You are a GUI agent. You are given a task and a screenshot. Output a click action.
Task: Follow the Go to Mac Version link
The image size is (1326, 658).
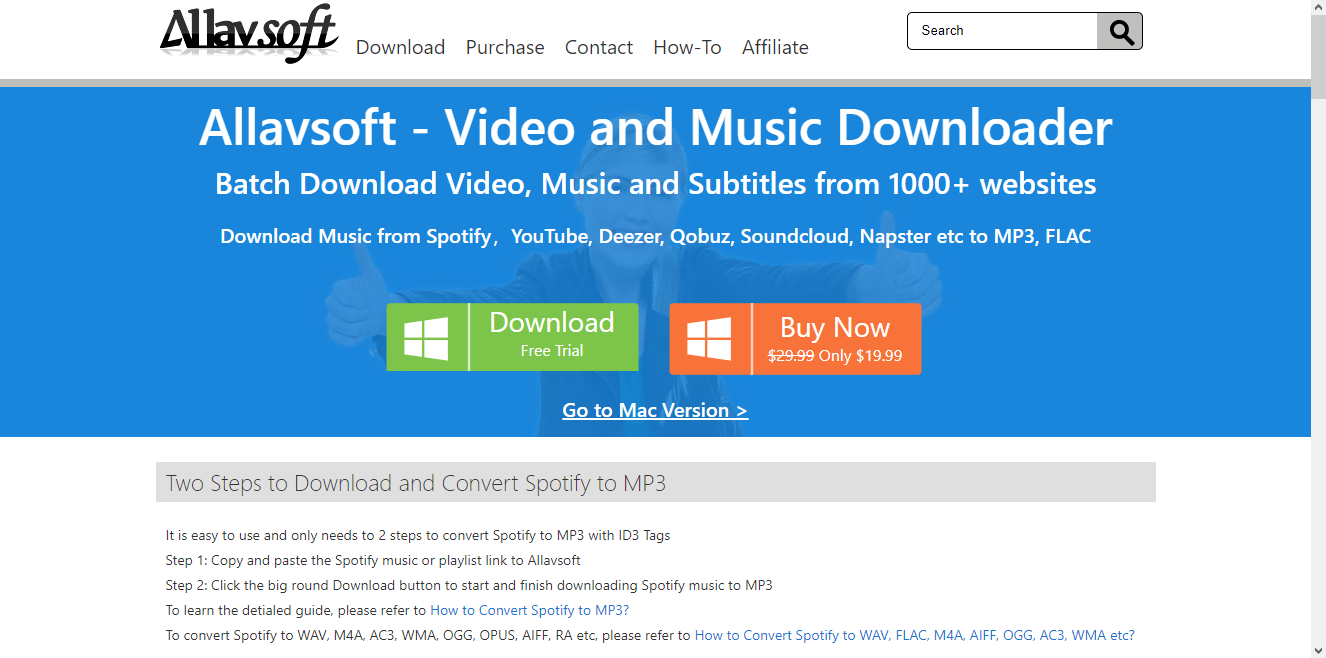[x=655, y=410]
